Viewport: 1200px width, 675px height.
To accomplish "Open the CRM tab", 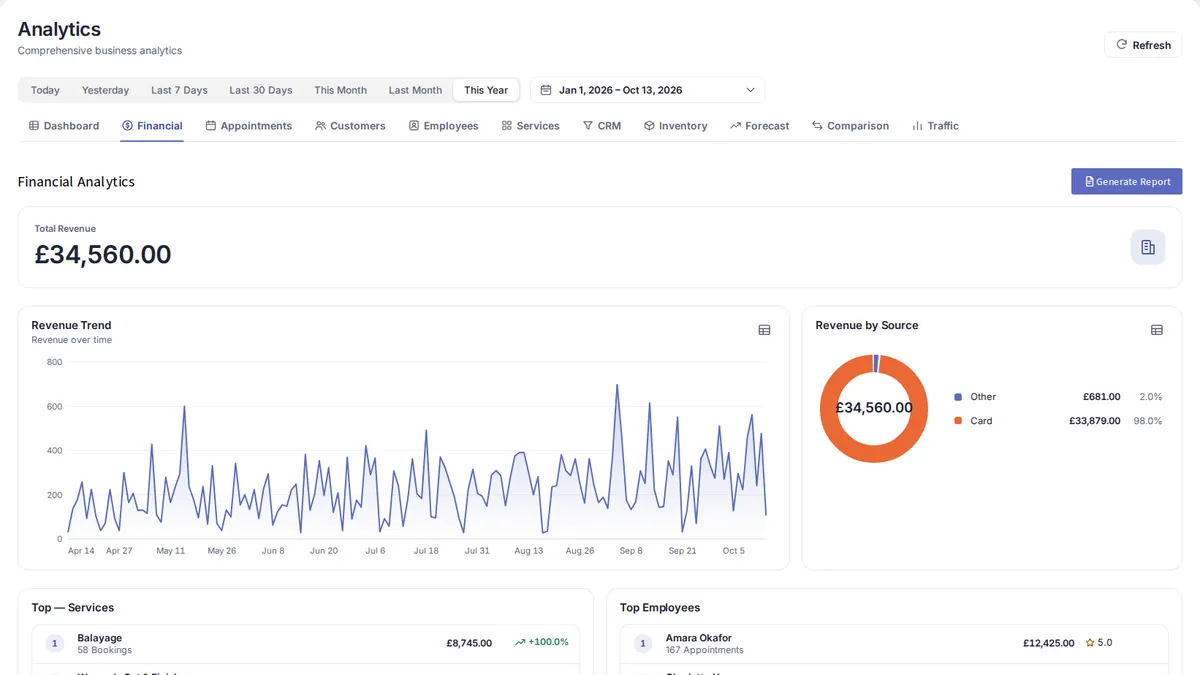I will [602, 126].
